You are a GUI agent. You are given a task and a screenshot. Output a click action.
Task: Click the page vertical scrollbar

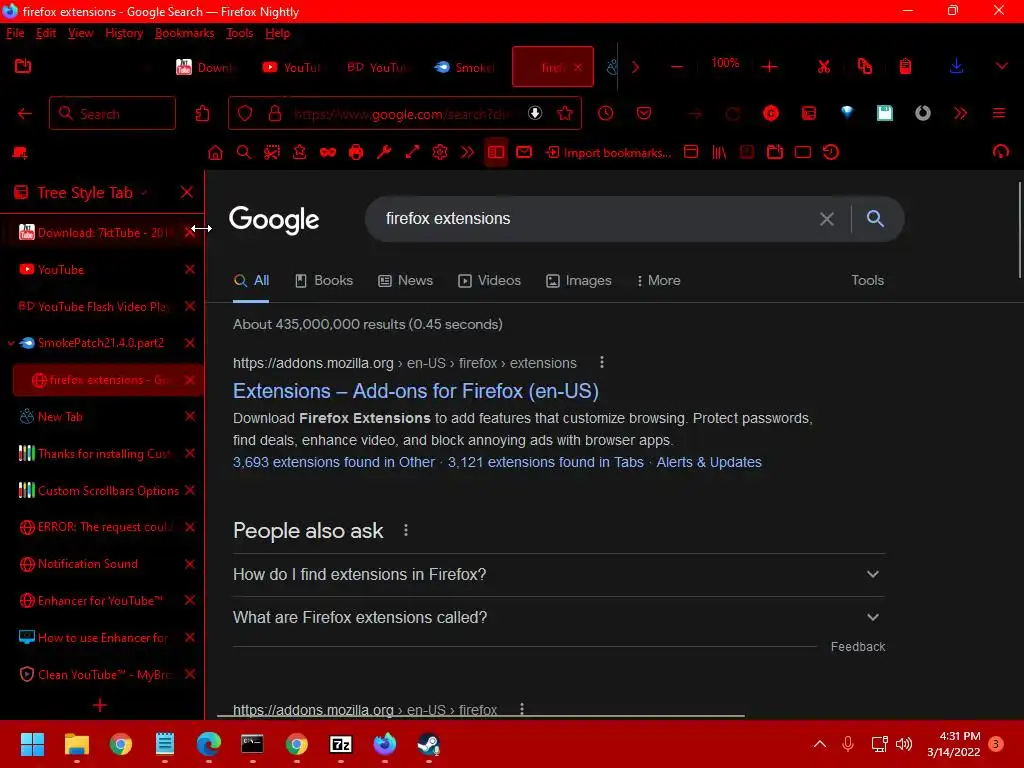(1019, 229)
